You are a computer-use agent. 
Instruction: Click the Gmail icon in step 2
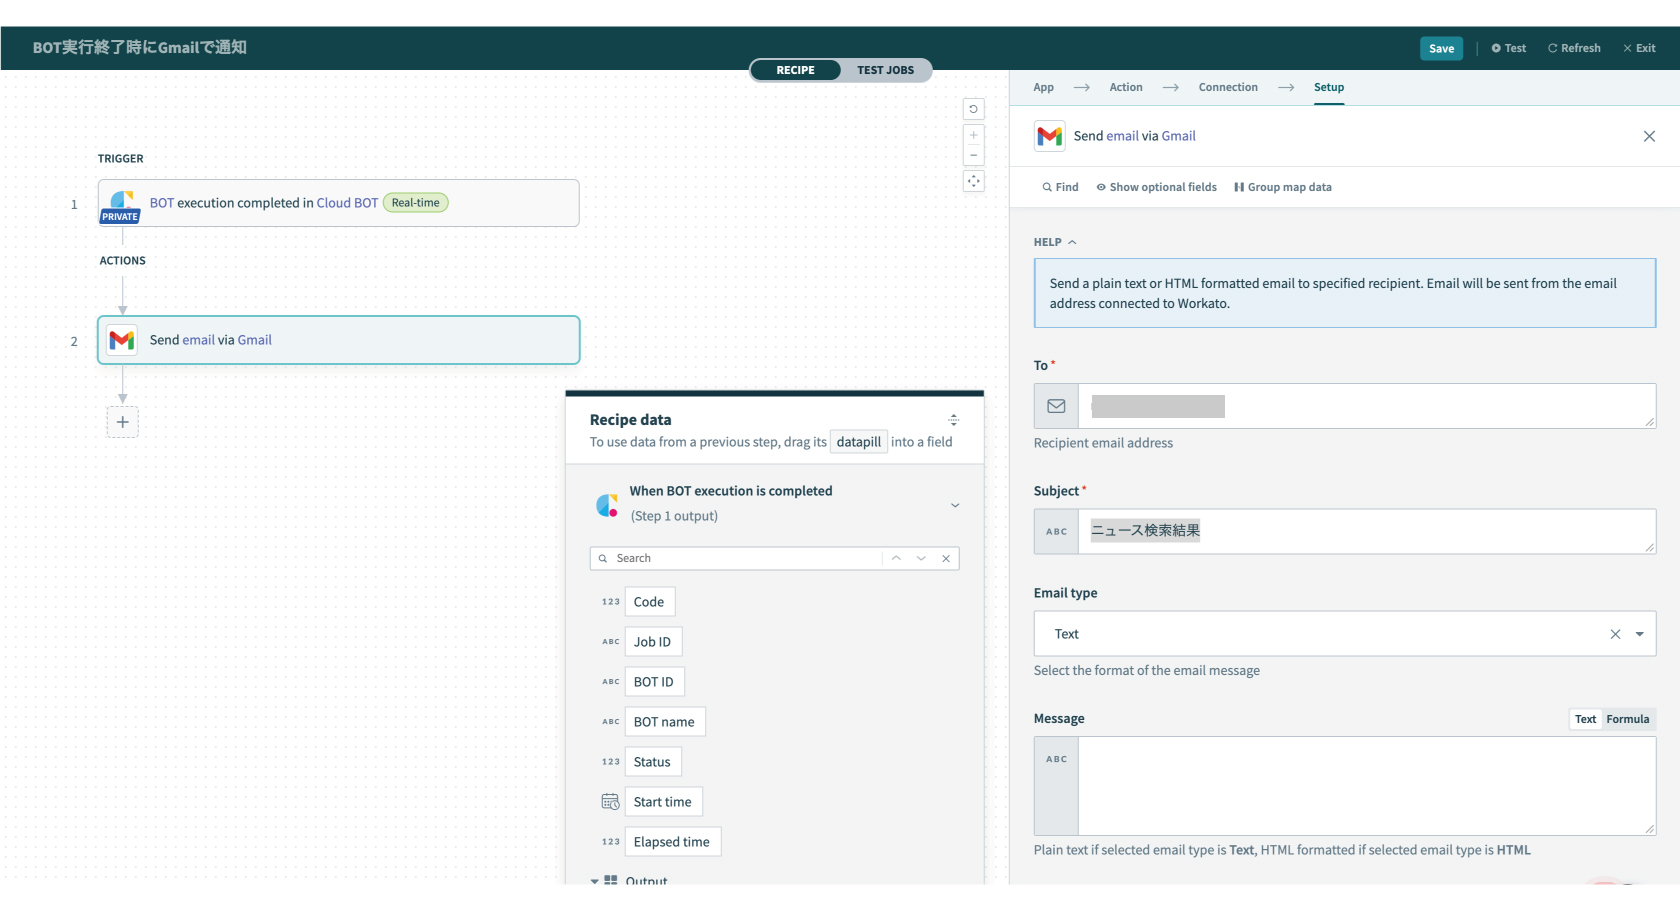(122, 340)
